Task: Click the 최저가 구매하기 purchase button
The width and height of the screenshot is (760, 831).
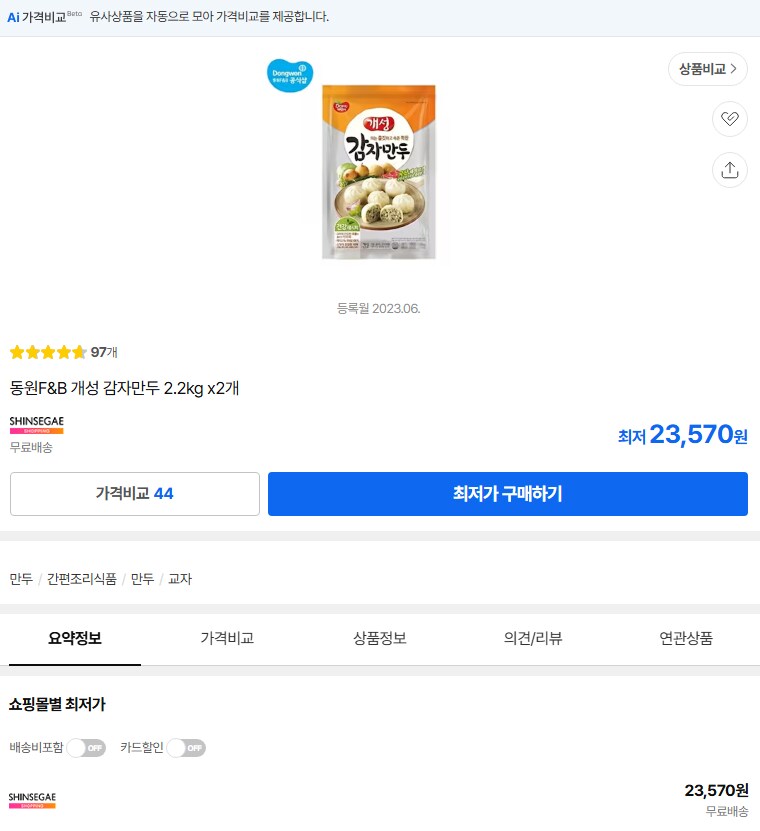Action: pos(507,493)
